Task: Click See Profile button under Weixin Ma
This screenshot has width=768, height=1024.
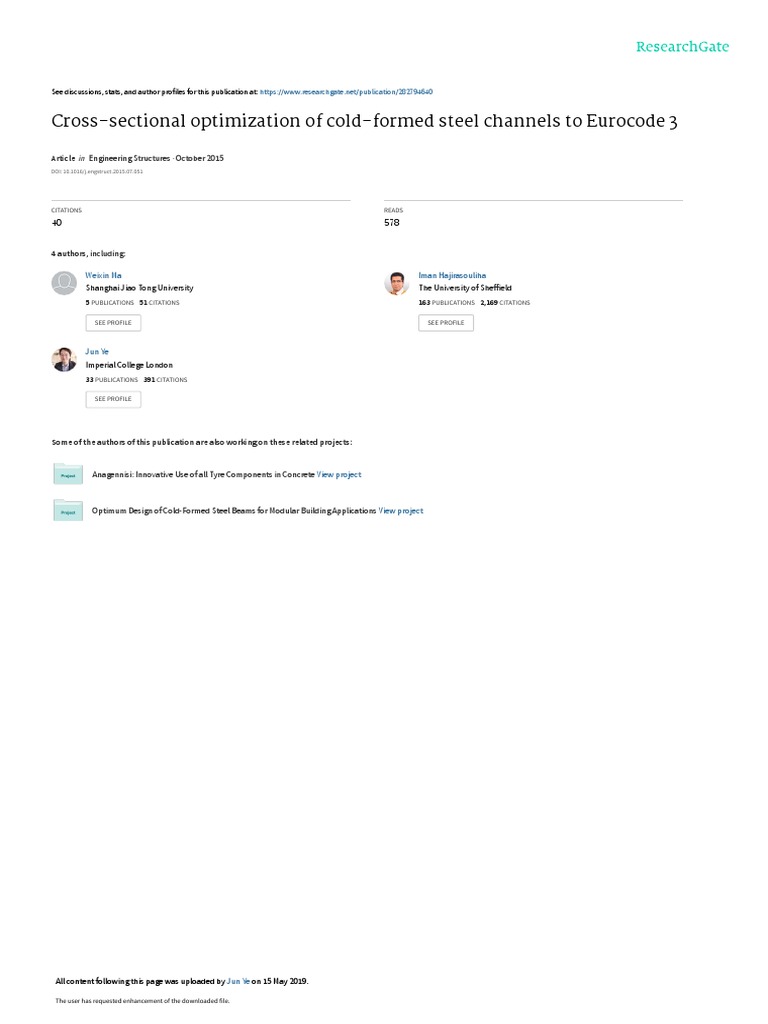Action: 113,323
